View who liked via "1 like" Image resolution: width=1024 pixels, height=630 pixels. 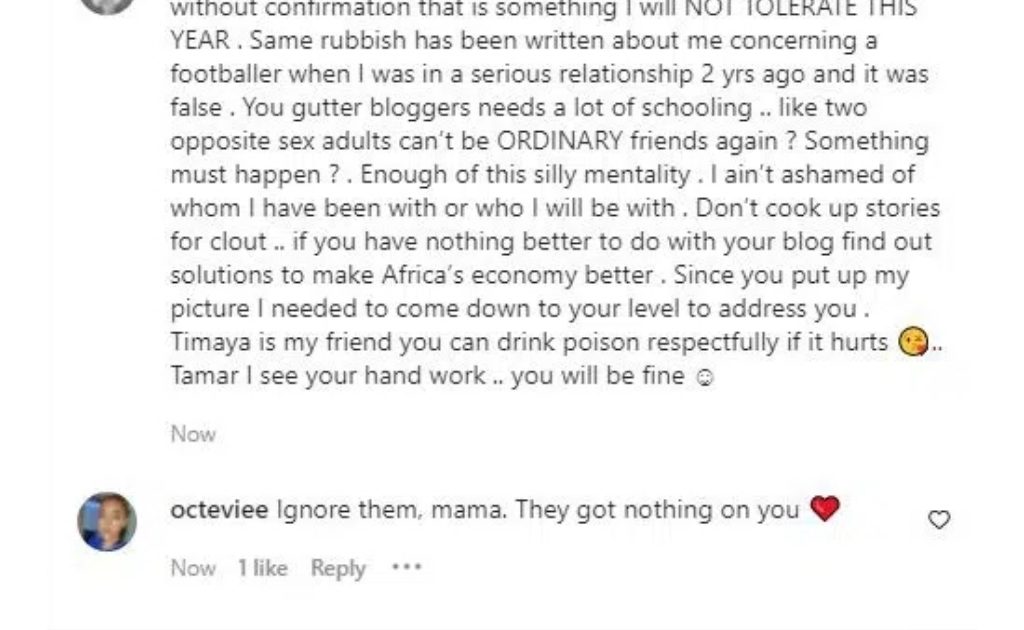[x=262, y=568]
